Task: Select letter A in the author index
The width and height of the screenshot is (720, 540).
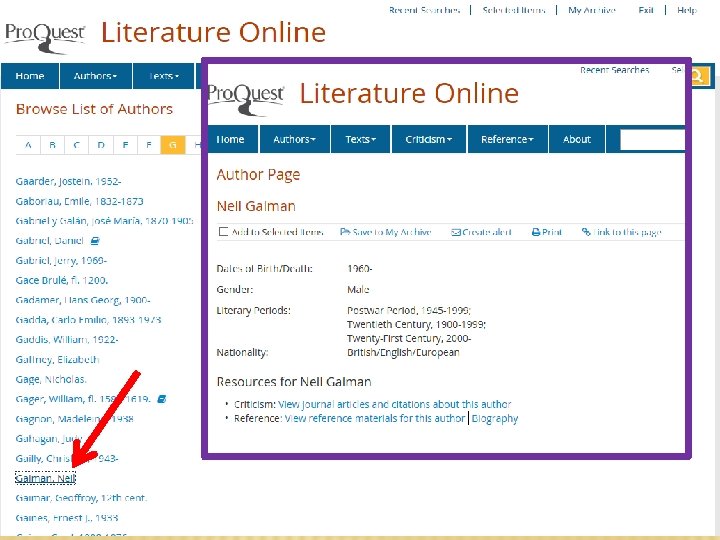Action: 28,145
